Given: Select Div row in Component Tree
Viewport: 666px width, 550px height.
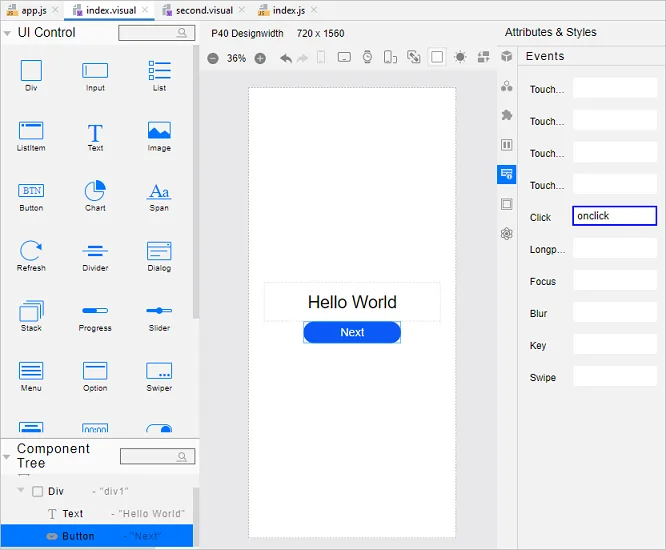Looking at the screenshot, I should point(97,491).
